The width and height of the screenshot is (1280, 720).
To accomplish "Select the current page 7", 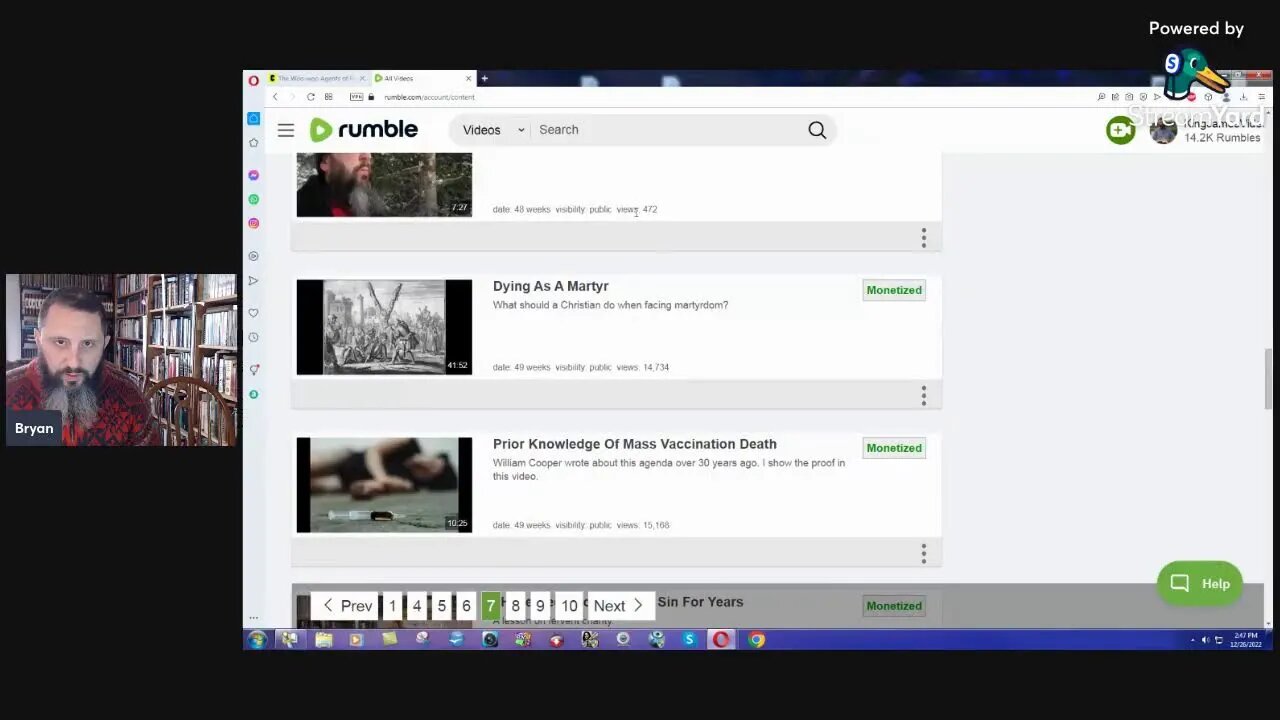I will pos(490,606).
